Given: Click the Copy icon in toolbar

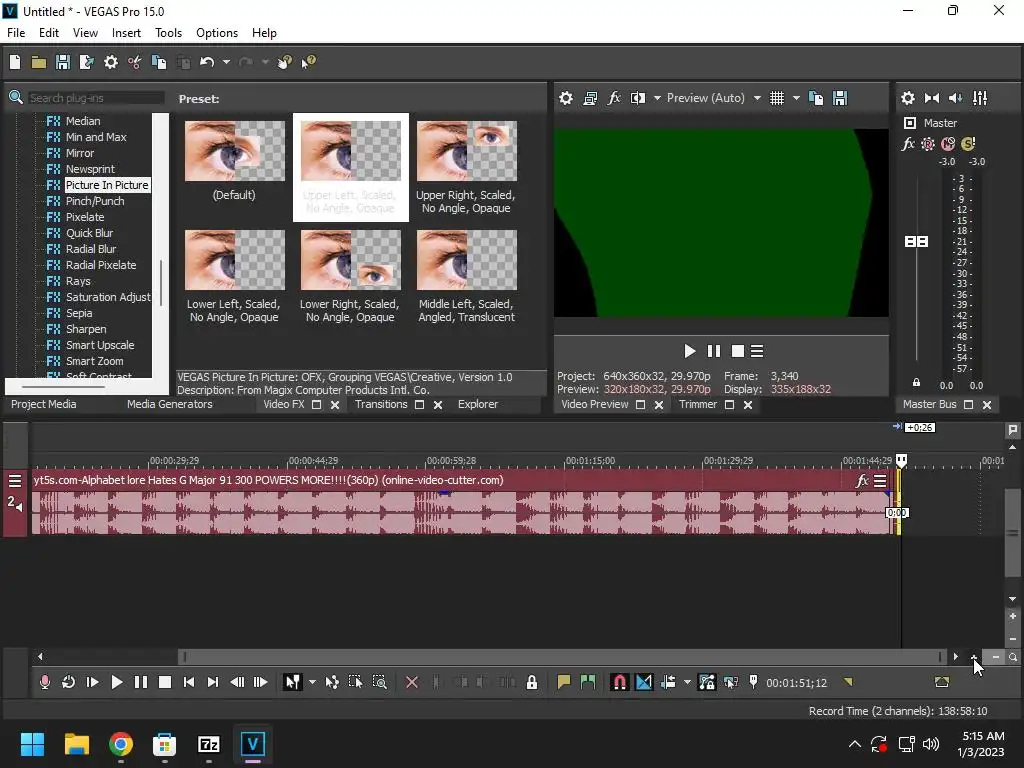Looking at the screenshot, I should (x=159, y=62).
